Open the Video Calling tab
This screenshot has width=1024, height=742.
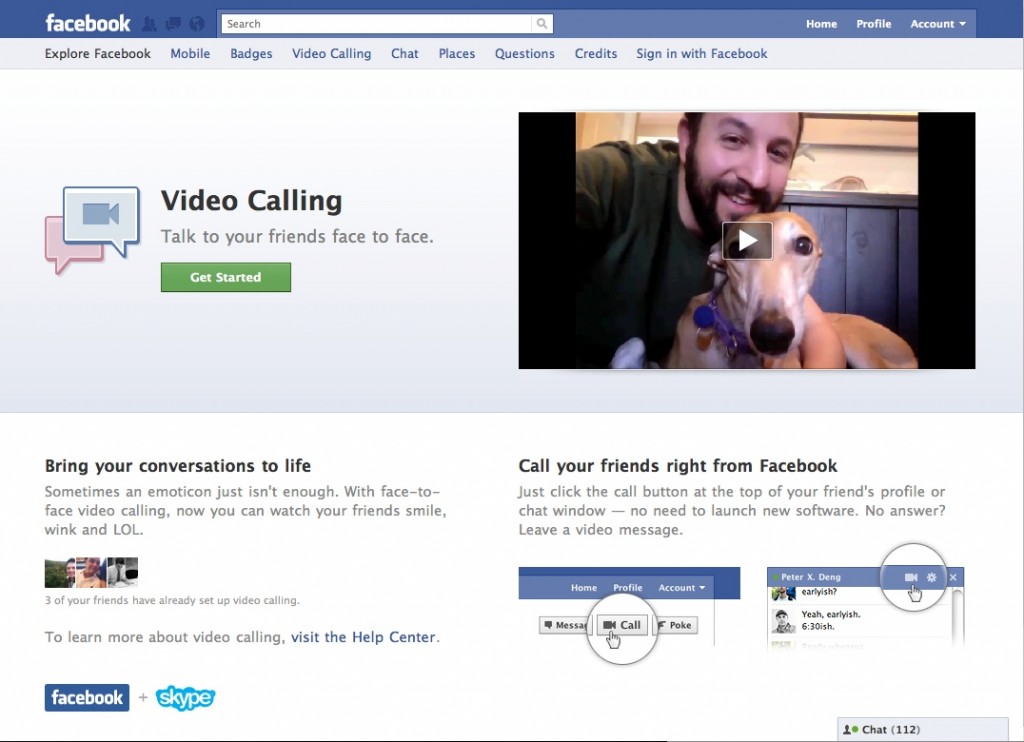point(331,54)
